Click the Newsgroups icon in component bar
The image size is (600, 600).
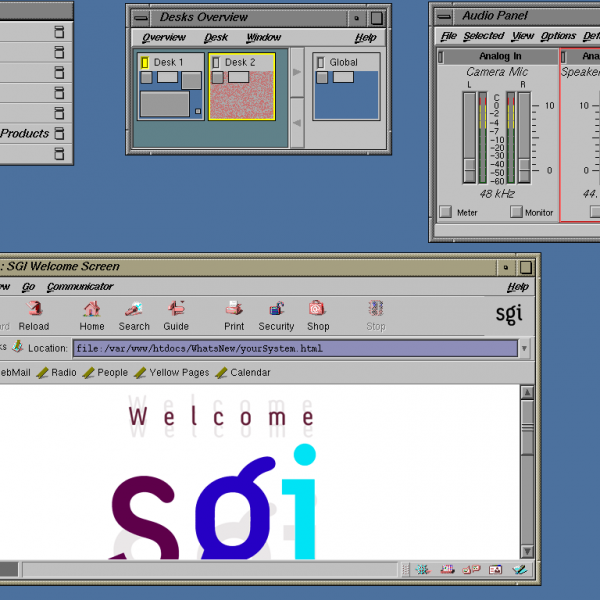(471, 570)
